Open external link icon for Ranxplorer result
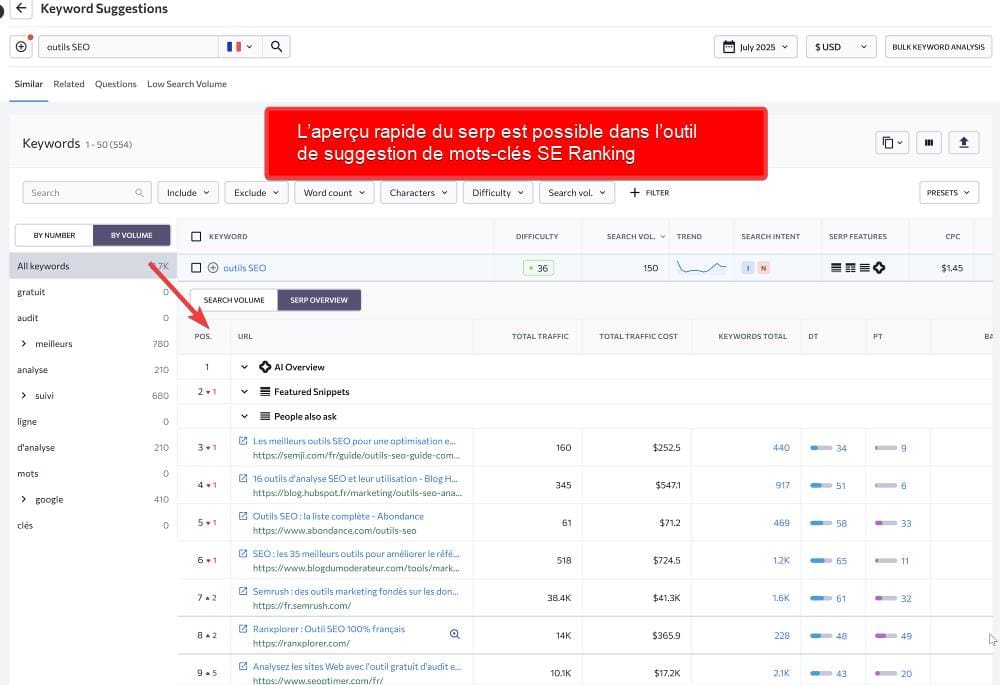1000x685 pixels. coord(243,629)
